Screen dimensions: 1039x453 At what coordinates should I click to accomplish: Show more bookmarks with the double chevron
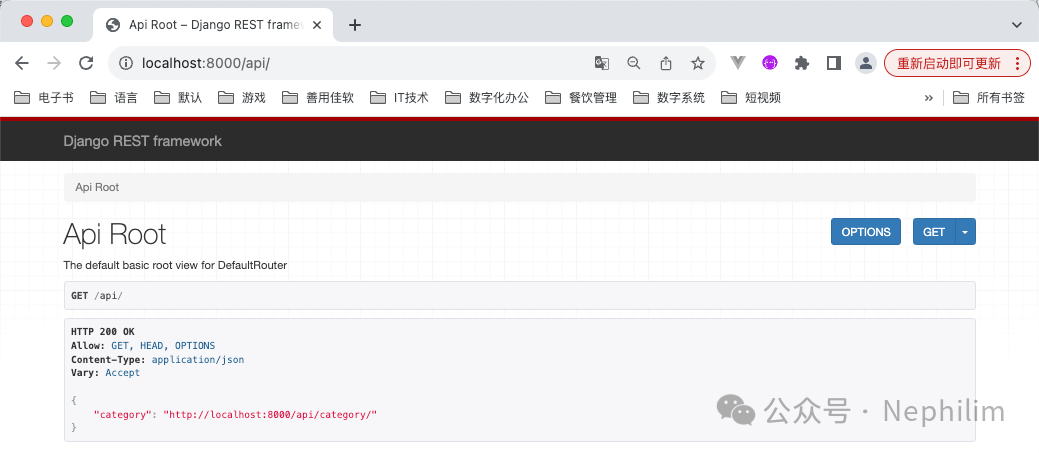click(928, 98)
